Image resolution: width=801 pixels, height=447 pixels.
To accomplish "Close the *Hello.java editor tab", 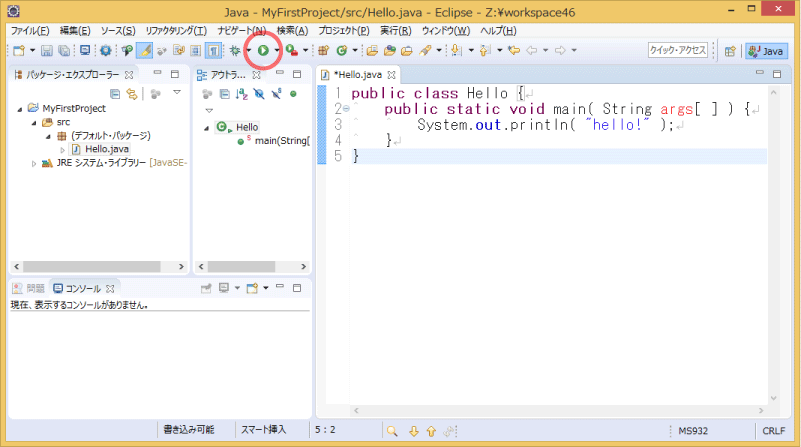I will (x=391, y=75).
